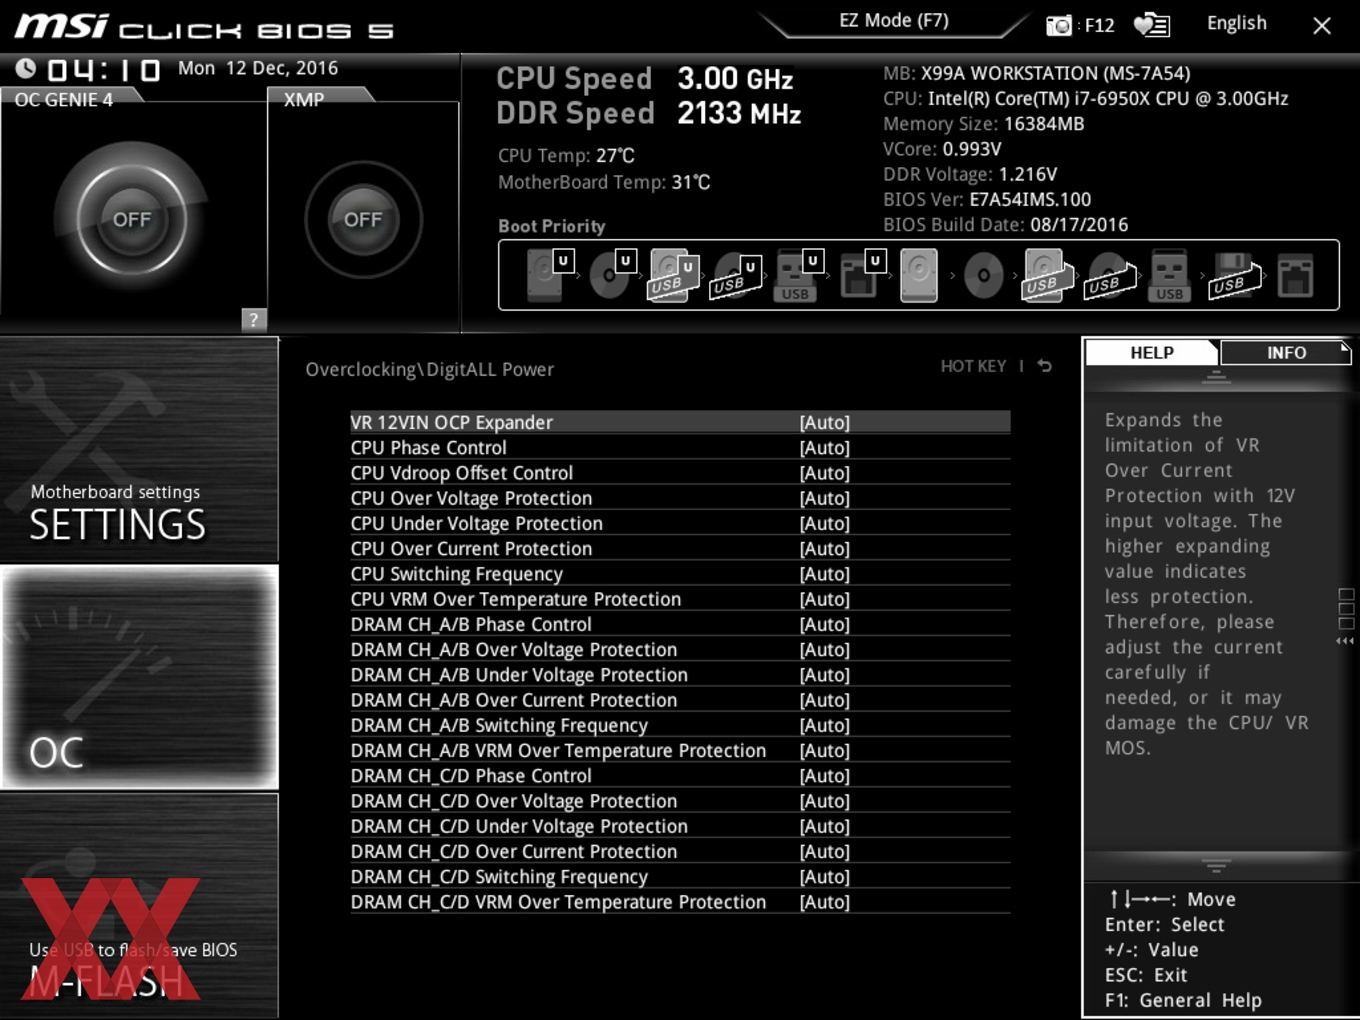This screenshot has height=1020, width=1360.
Task: Open VR 12VIN OCP Expander [Auto] value
Action: 824,422
